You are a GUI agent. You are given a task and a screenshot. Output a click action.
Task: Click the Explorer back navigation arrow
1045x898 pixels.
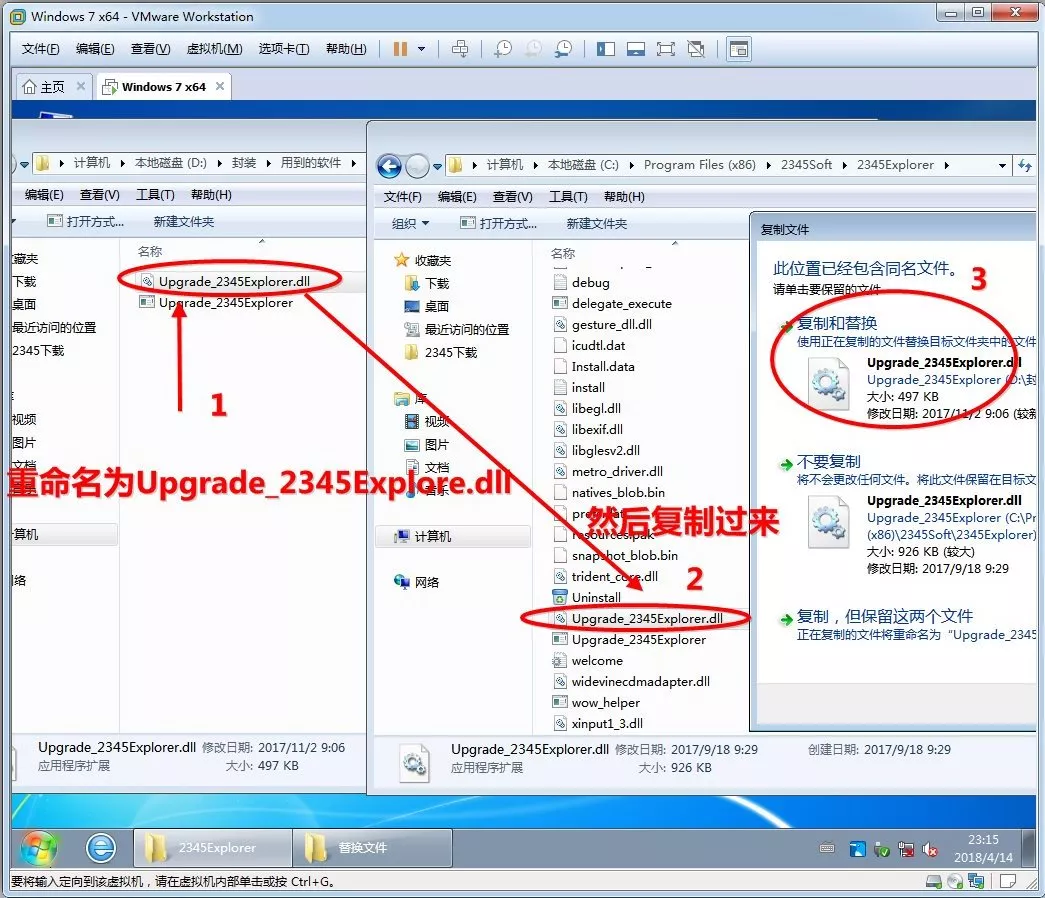click(388, 166)
